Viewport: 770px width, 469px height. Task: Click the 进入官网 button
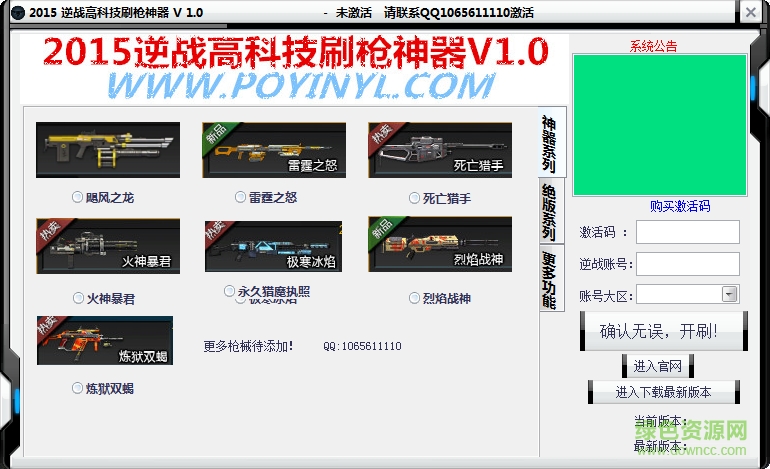[658, 366]
